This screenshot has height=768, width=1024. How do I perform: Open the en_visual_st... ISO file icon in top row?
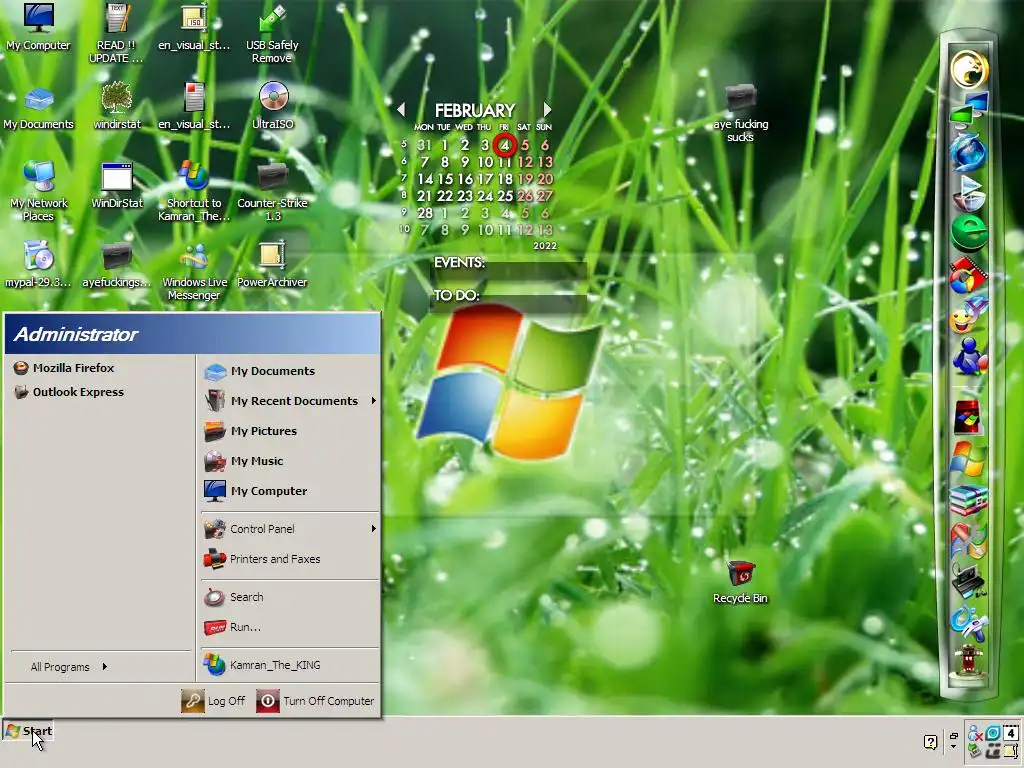click(194, 27)
